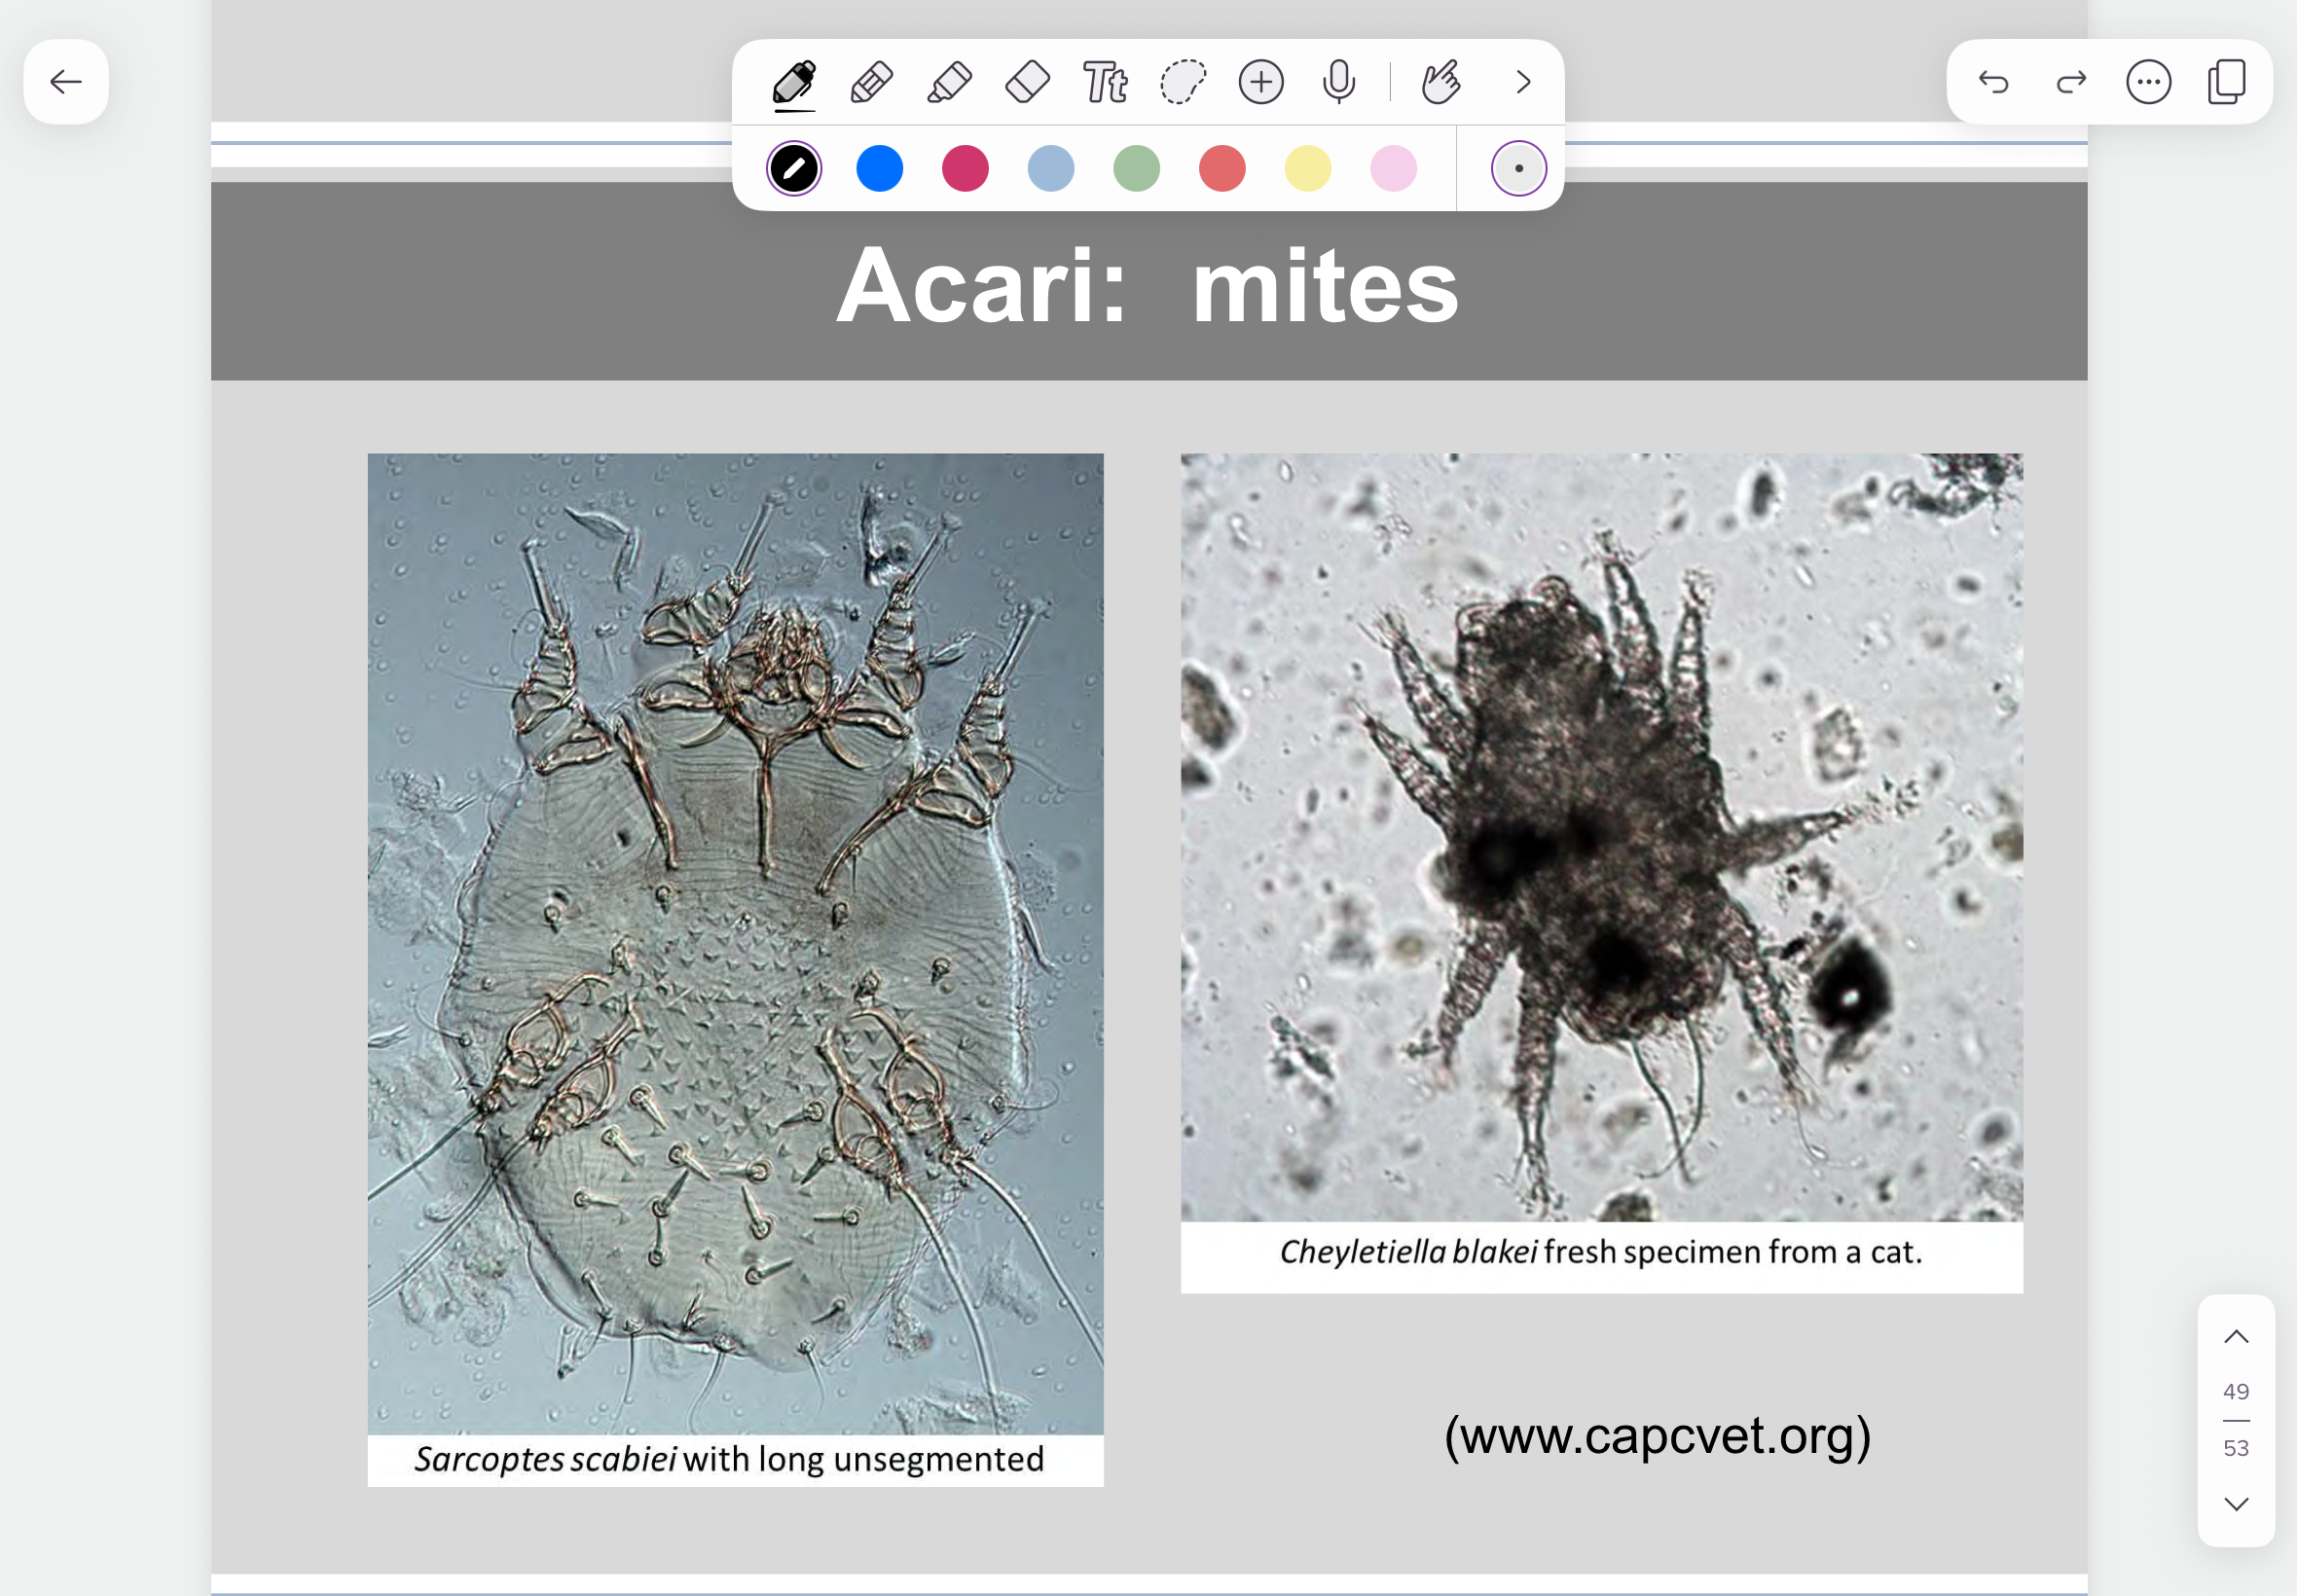
Task: Choose the green pen color
Action: coord(1137,168)
